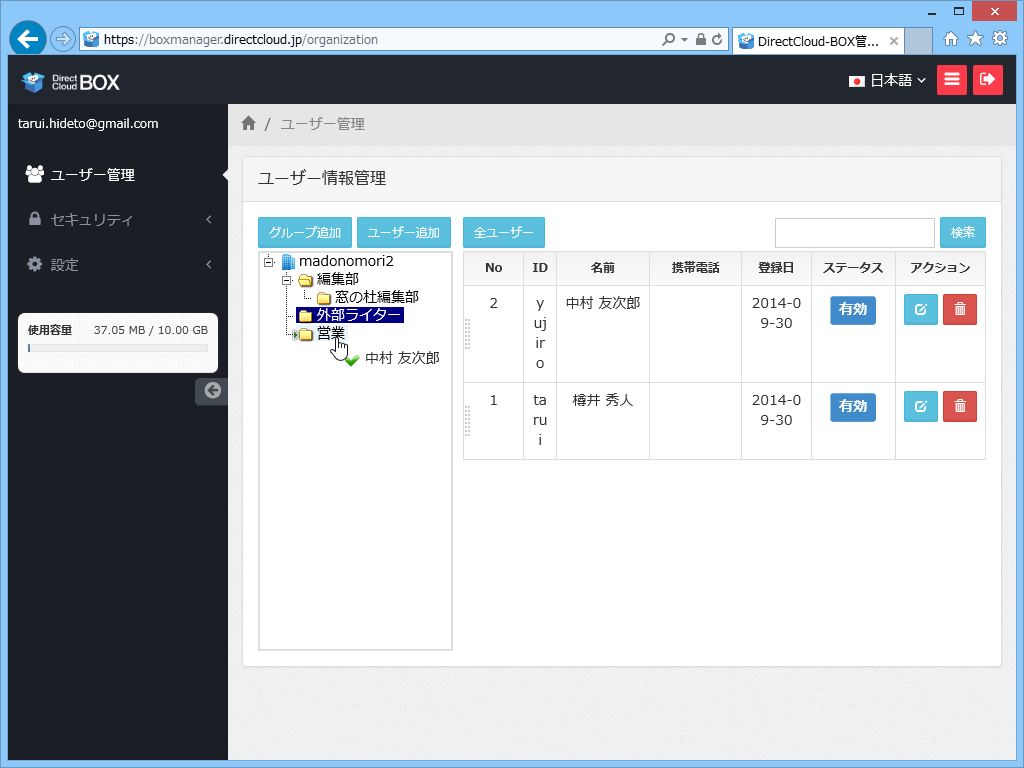Click the ID column header
Viewport: 1024px width, 768px height.
[539, 268]
